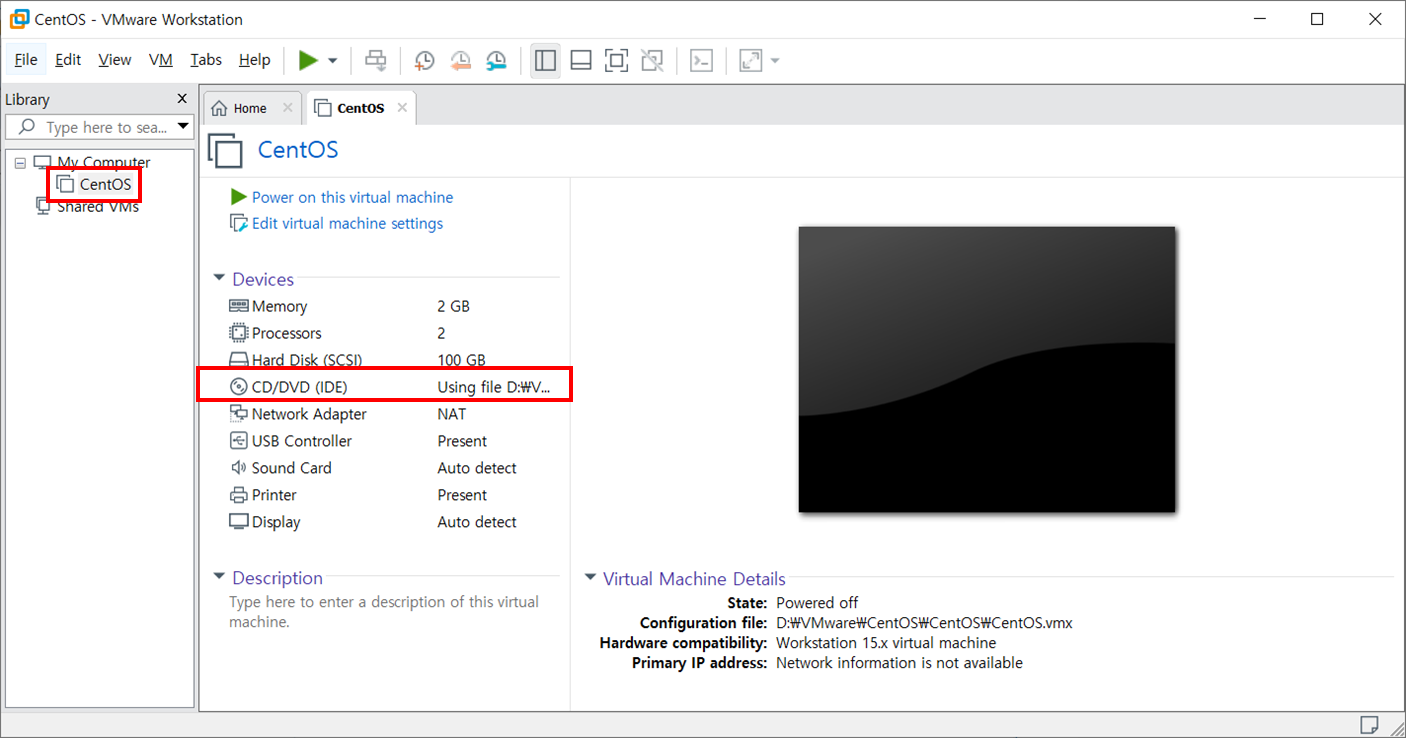Collapse the Virtual Machine Details section
This screenshot has height=738, width=1406.
coord(590,578)
